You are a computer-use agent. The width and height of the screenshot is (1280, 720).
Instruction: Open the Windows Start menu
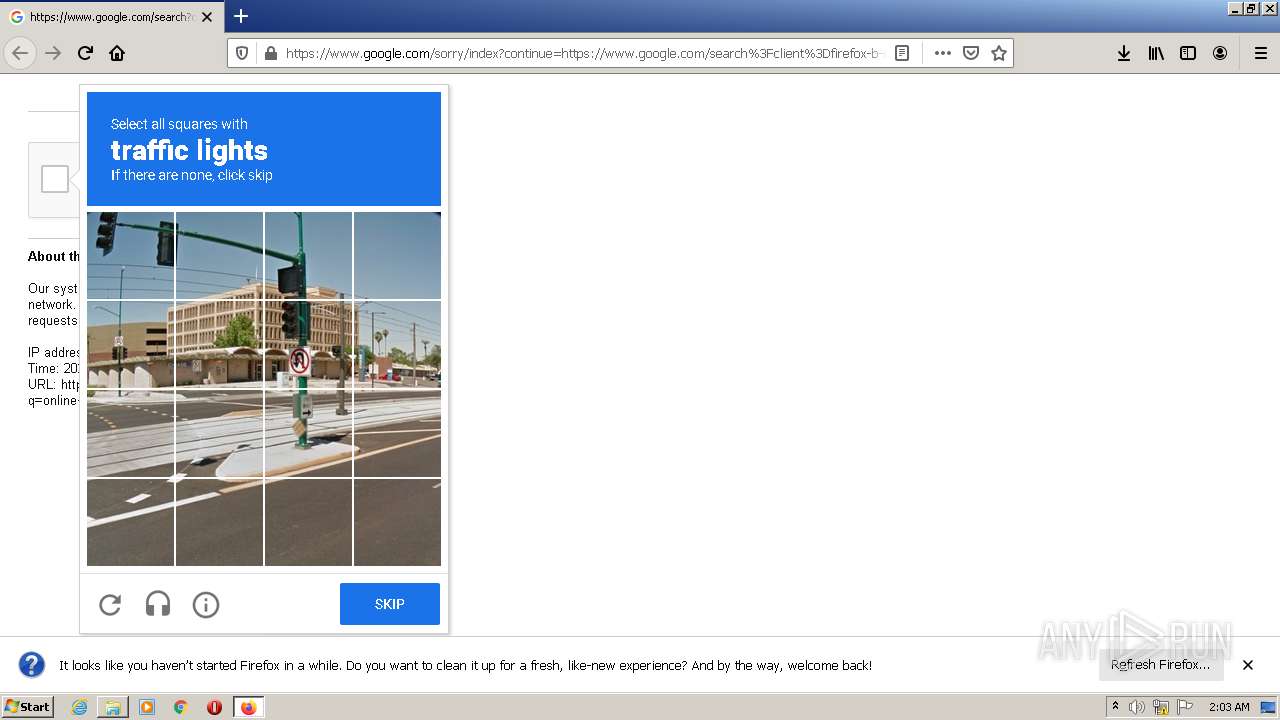pos(28,707)
